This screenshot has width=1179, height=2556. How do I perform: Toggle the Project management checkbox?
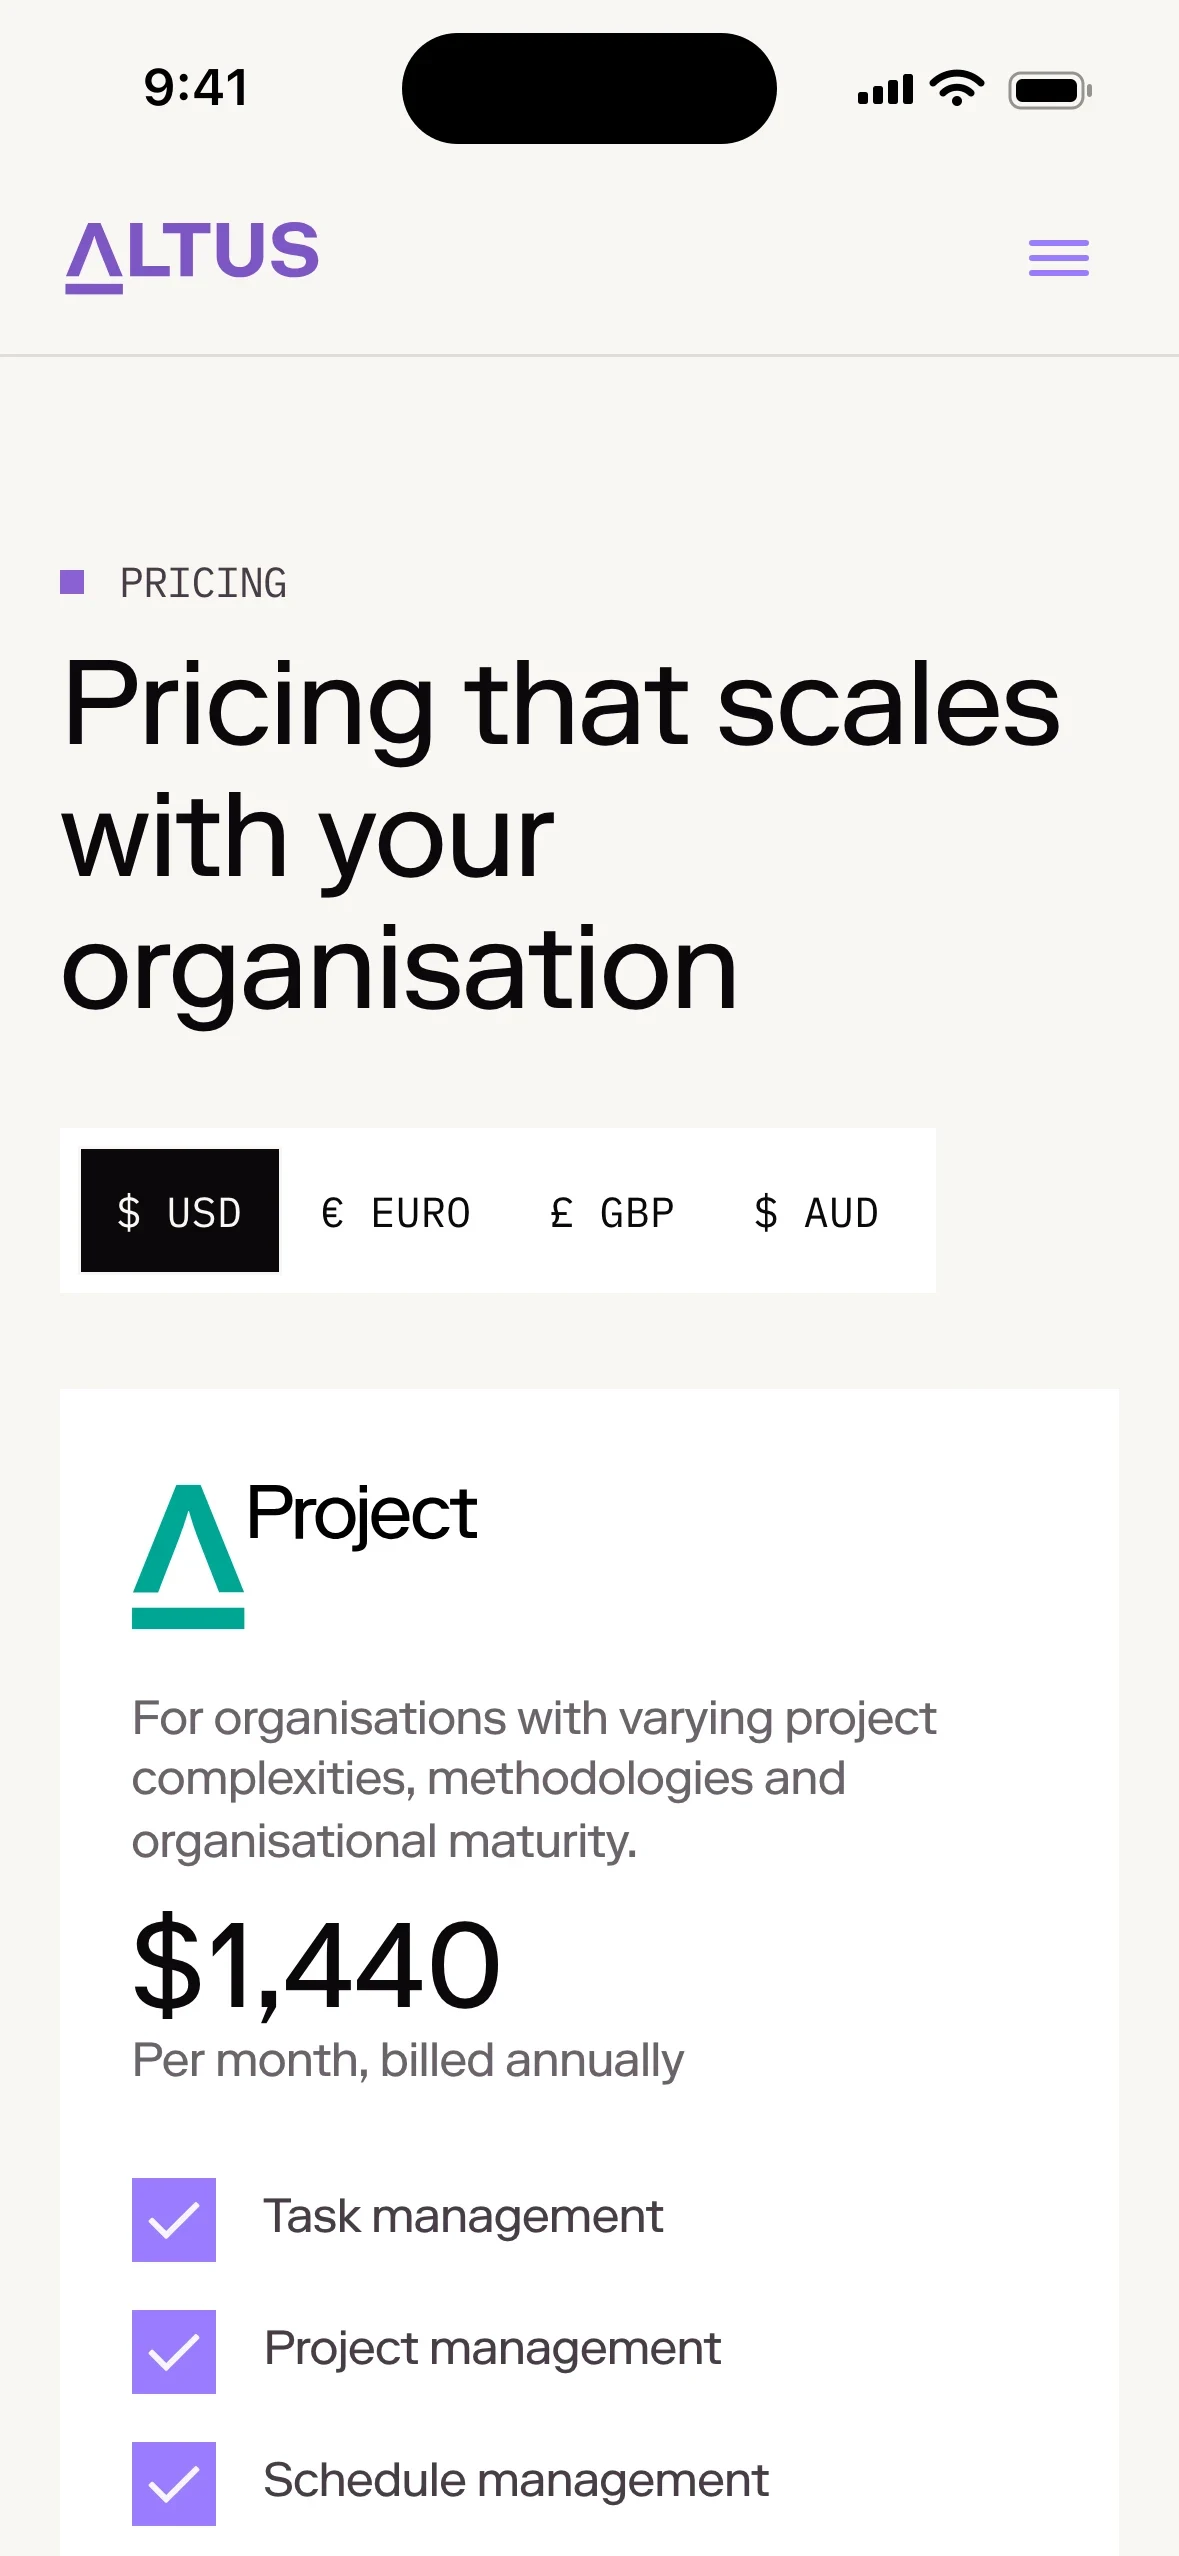pyautogui.click(x=174, y=2351)
